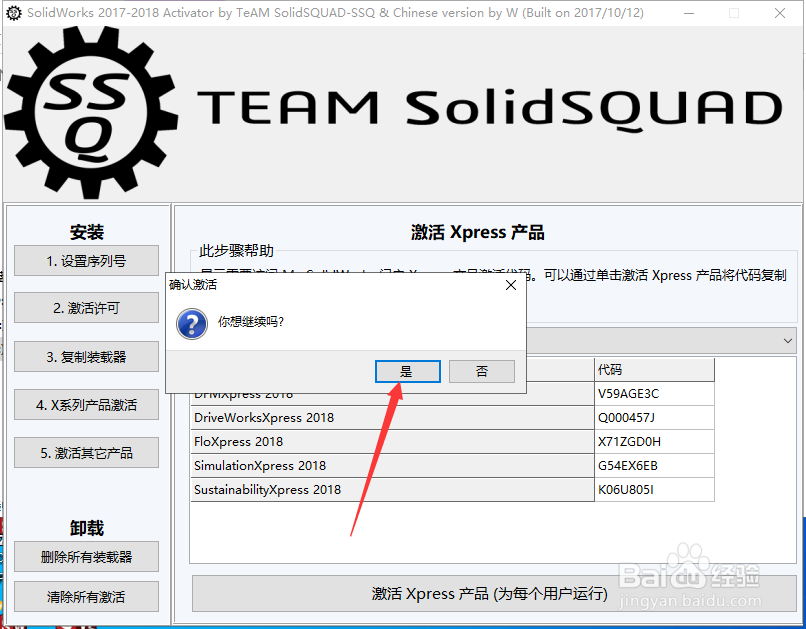806x629 pixels.
Task: Select the SimulationXpress 2018 row
Action: (x=393, y=466)
